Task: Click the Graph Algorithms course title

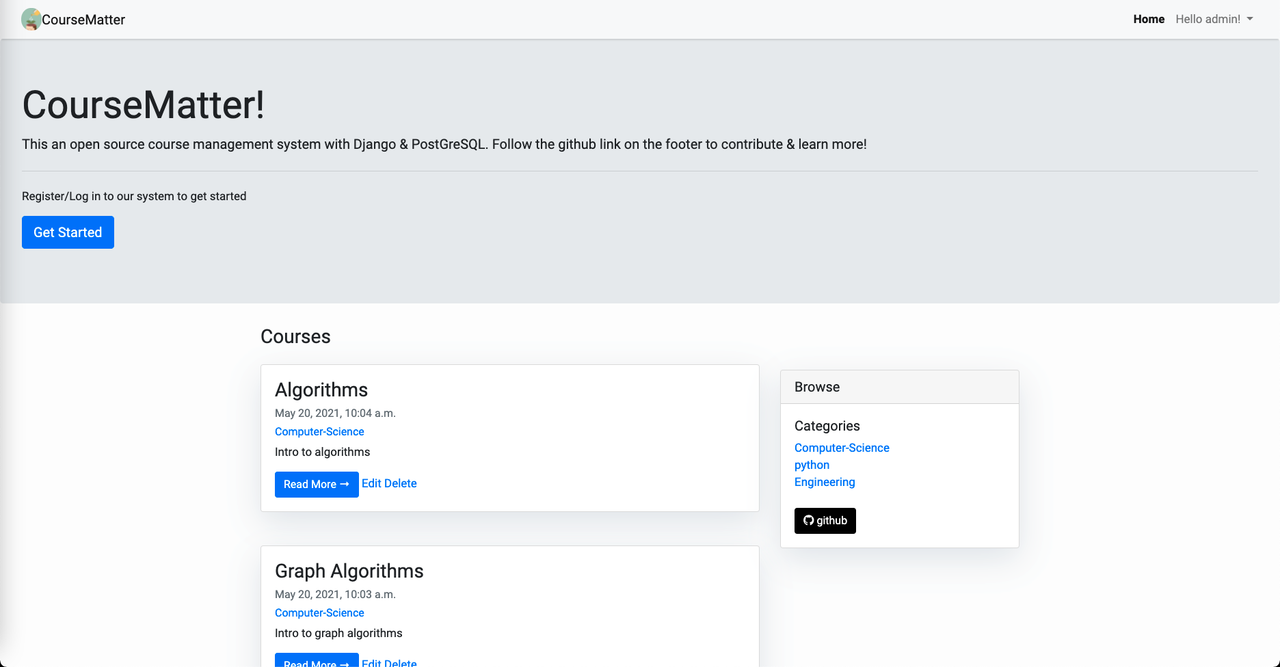Action: [349, 571]
